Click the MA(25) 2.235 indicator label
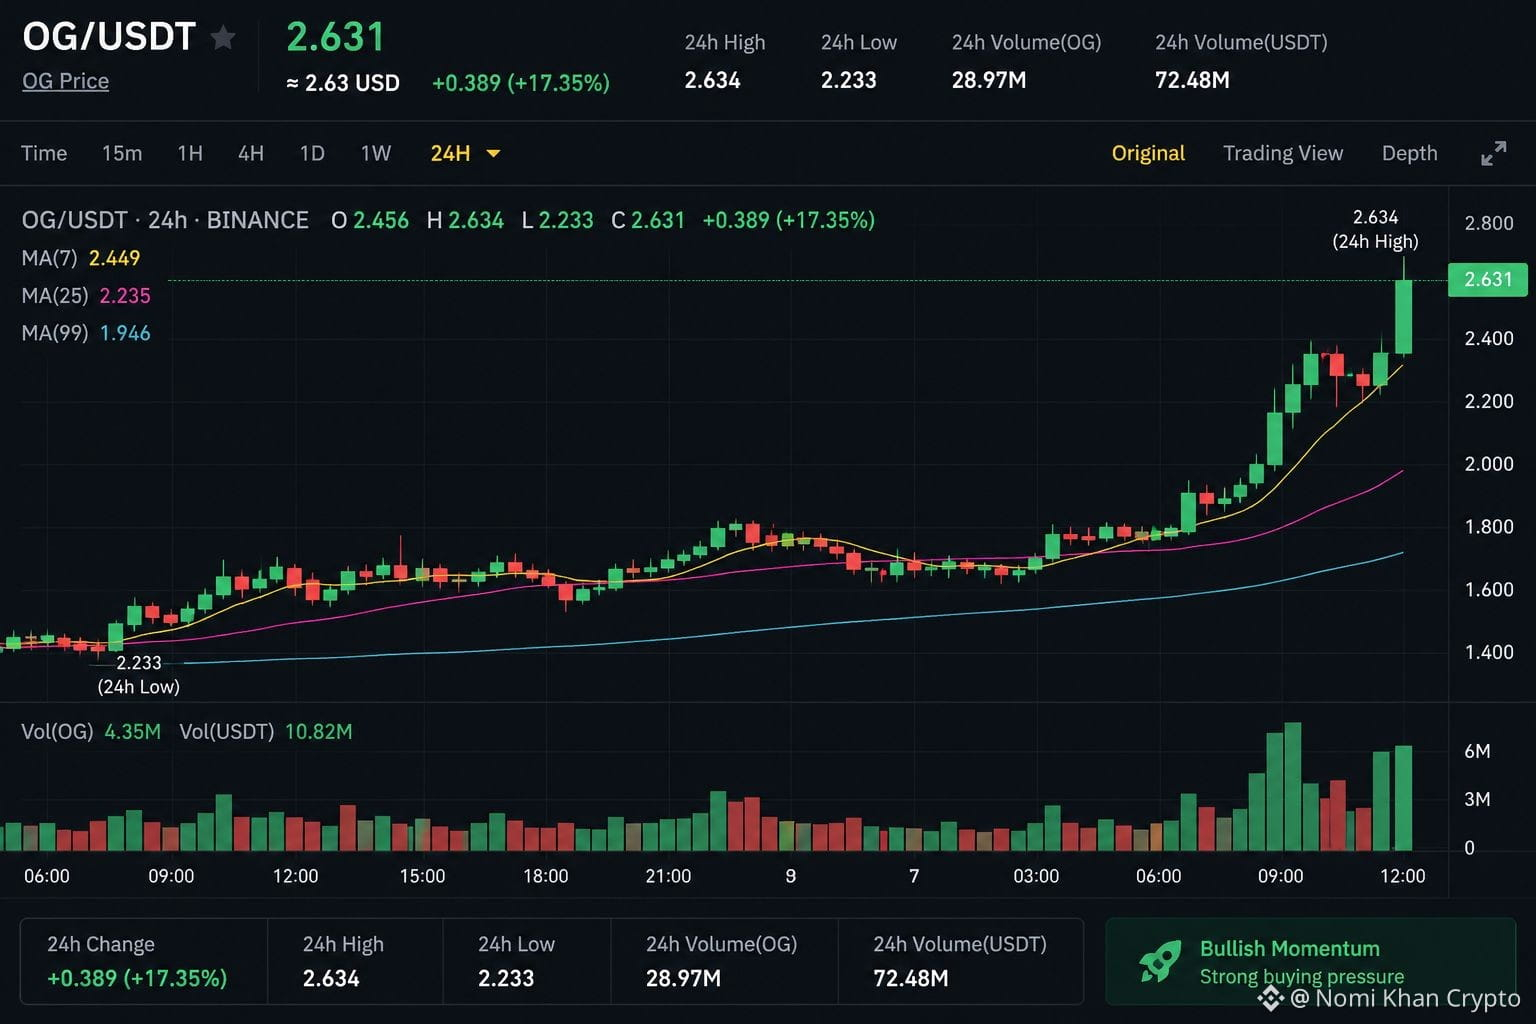 [x=86, y=296]
